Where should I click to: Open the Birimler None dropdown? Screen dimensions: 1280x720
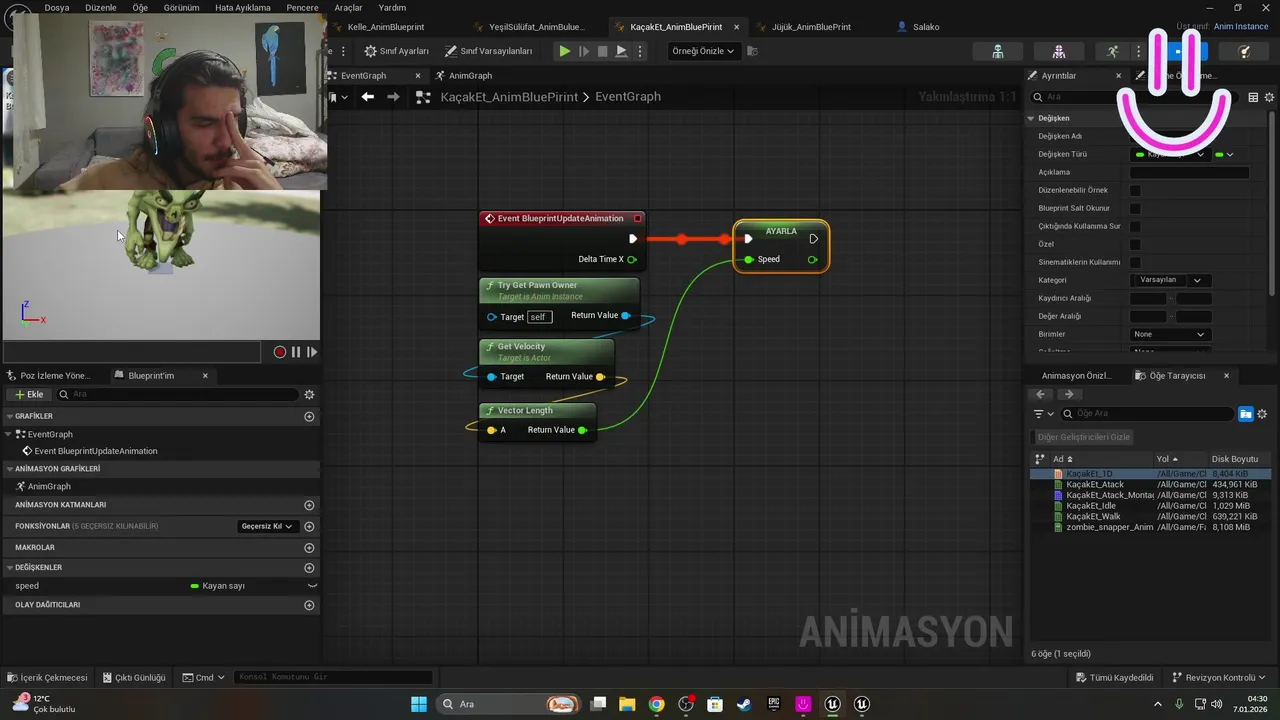pyautogui.click(x=1170, y=334)
